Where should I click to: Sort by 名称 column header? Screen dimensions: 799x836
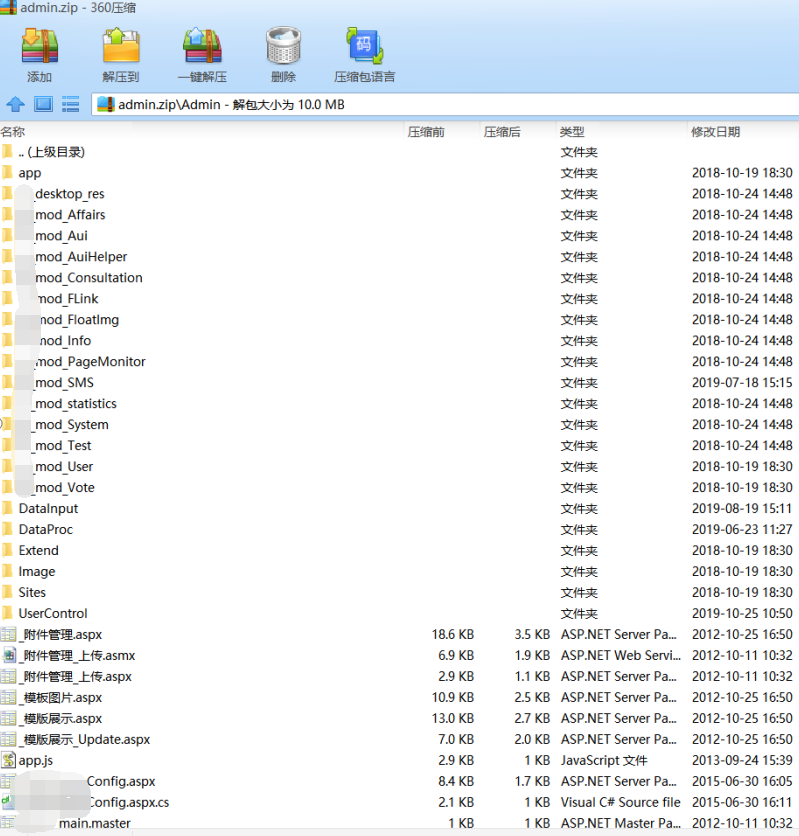coord(12,132)
